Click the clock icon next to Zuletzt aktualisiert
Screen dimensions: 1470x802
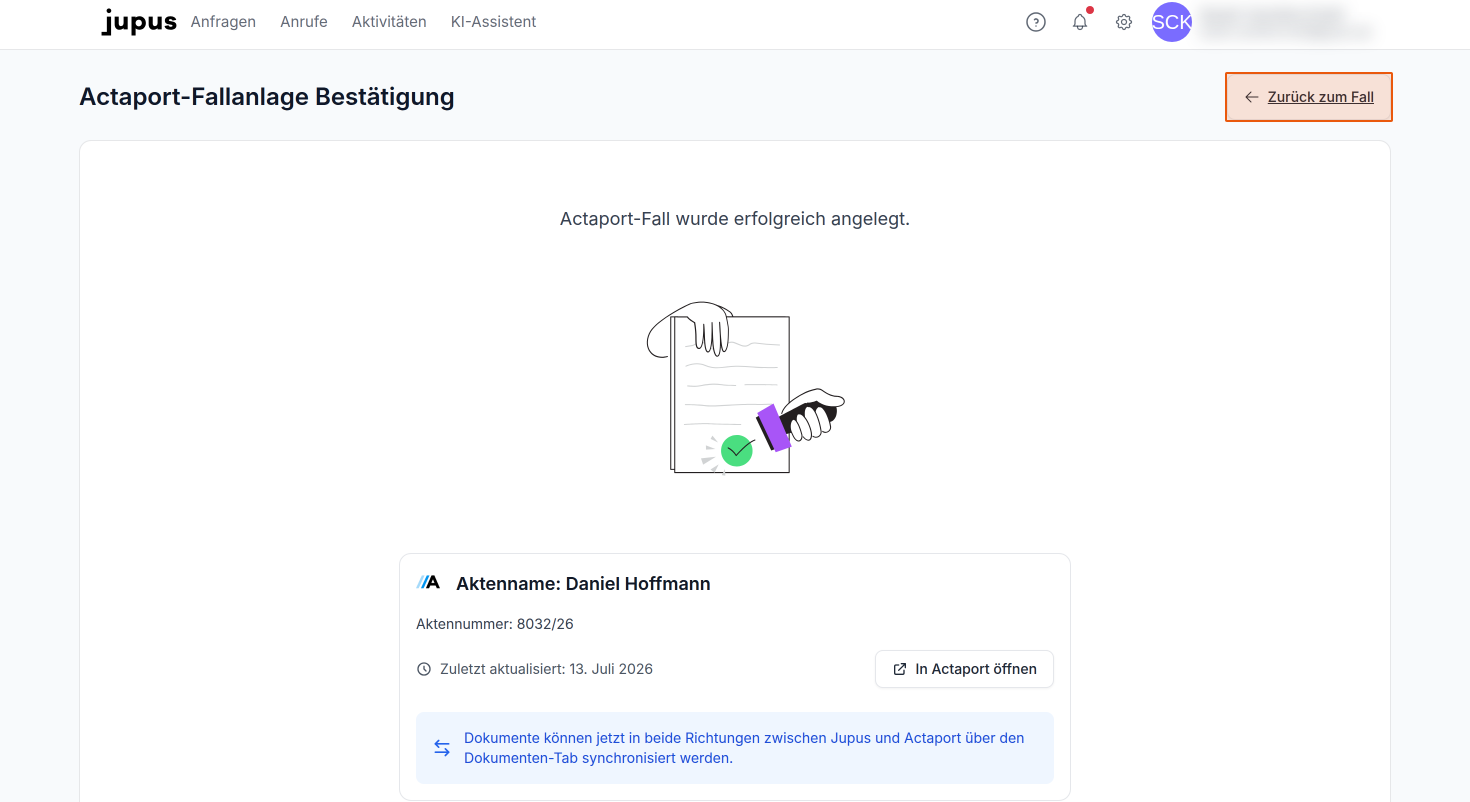(x=424, y=669)
